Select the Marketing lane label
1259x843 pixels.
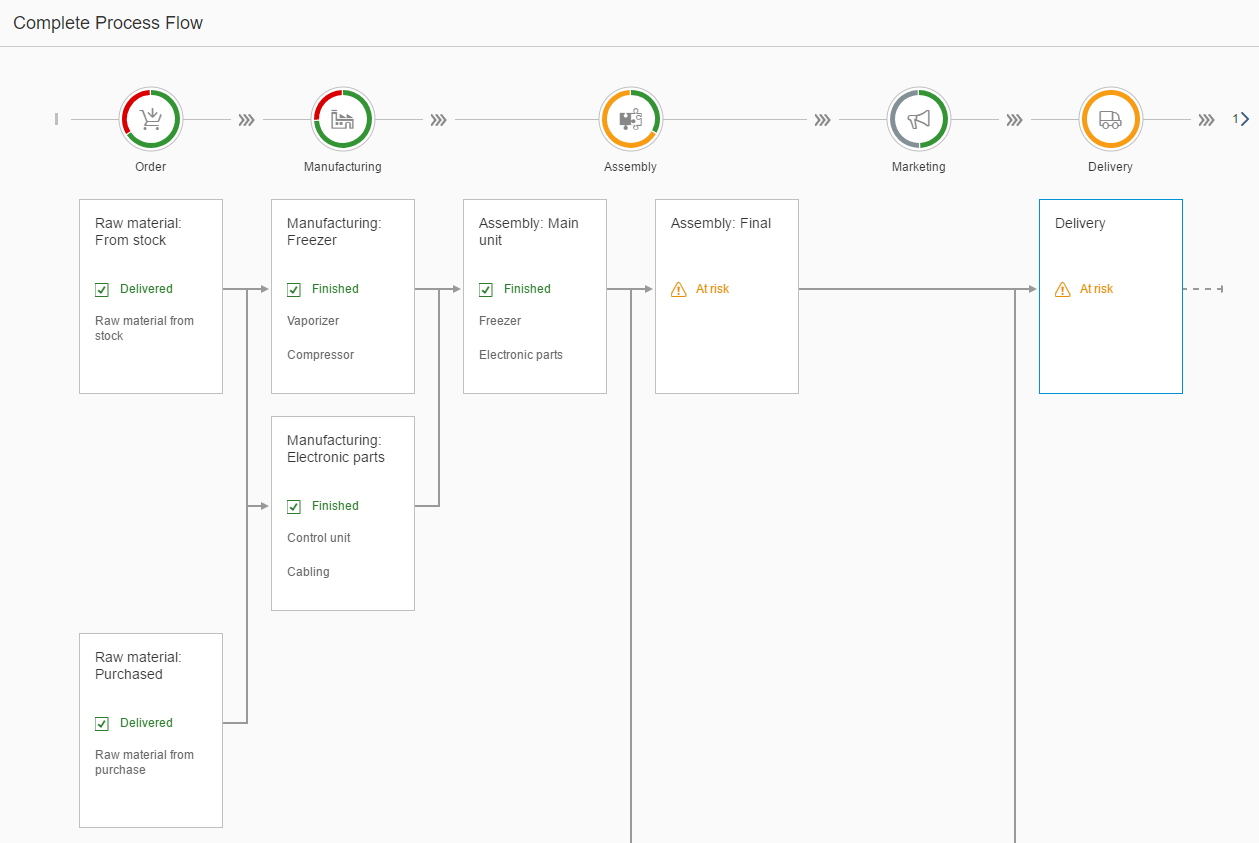click(919, 167)
